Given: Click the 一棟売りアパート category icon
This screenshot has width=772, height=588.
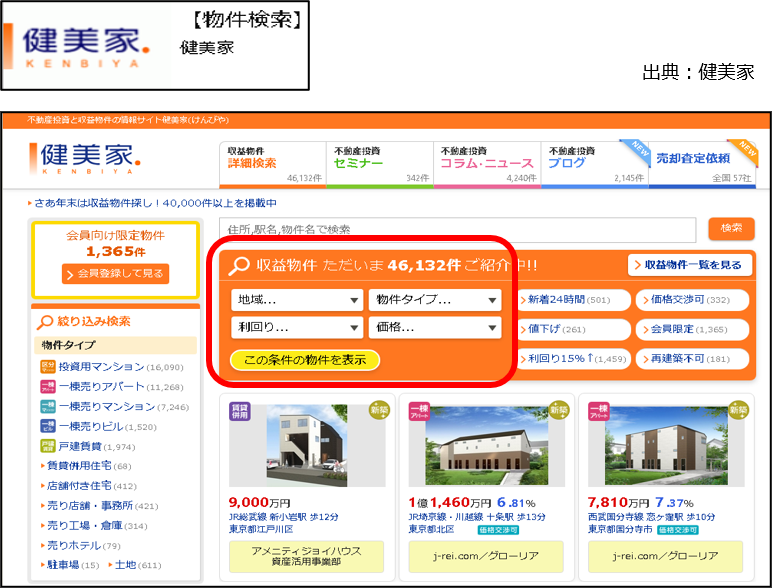Looking at the screenshot, I should pyautogui.click(x=47, y=387).
